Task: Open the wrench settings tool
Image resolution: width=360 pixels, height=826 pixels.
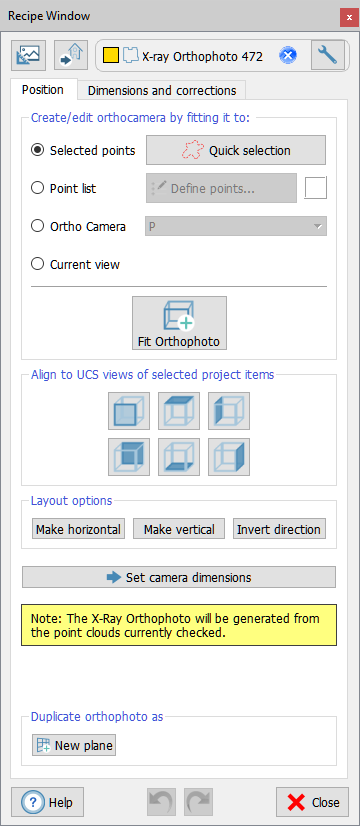Action: tap(327, 55)
